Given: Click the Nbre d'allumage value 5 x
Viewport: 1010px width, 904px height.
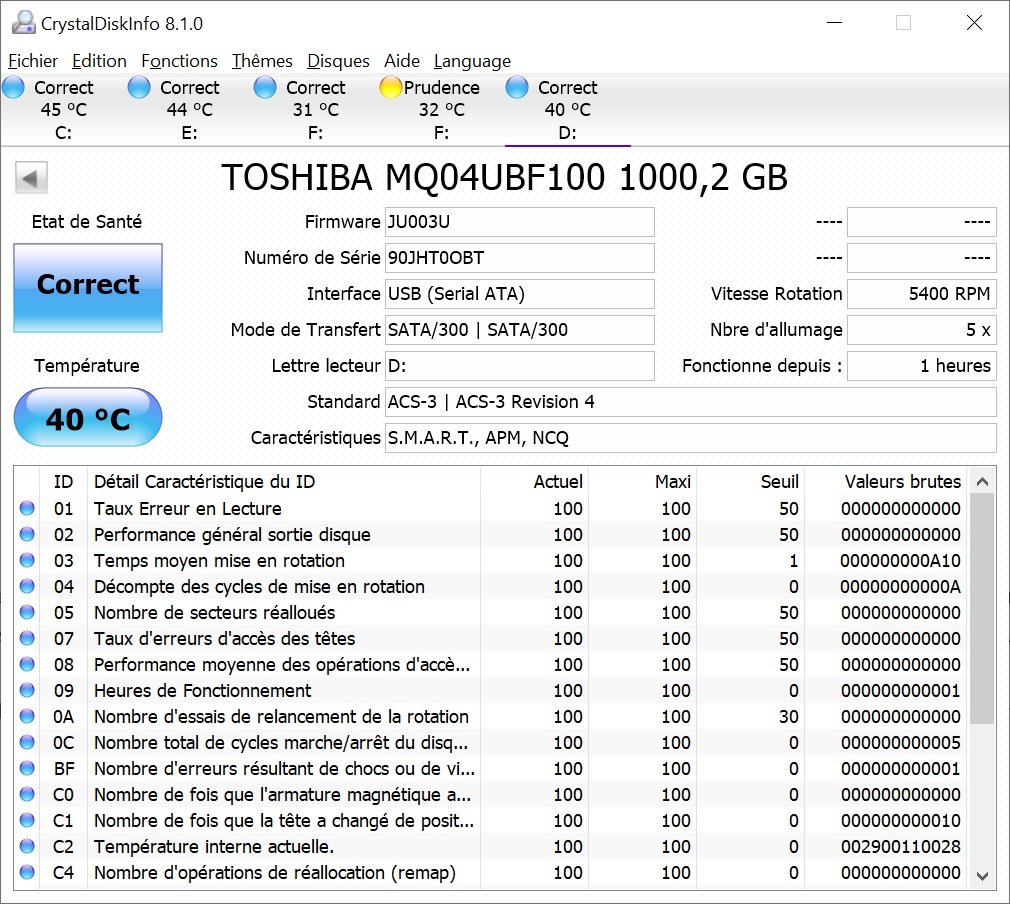Looking at the screenshot, I should pyautogui.click(x=922, y=330).
